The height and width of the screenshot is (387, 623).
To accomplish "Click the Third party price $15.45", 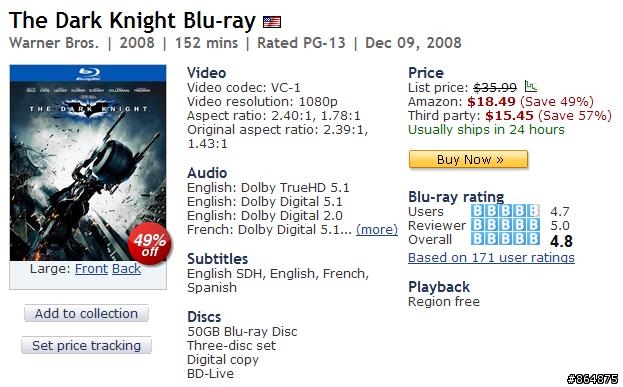I will point(509,116).
